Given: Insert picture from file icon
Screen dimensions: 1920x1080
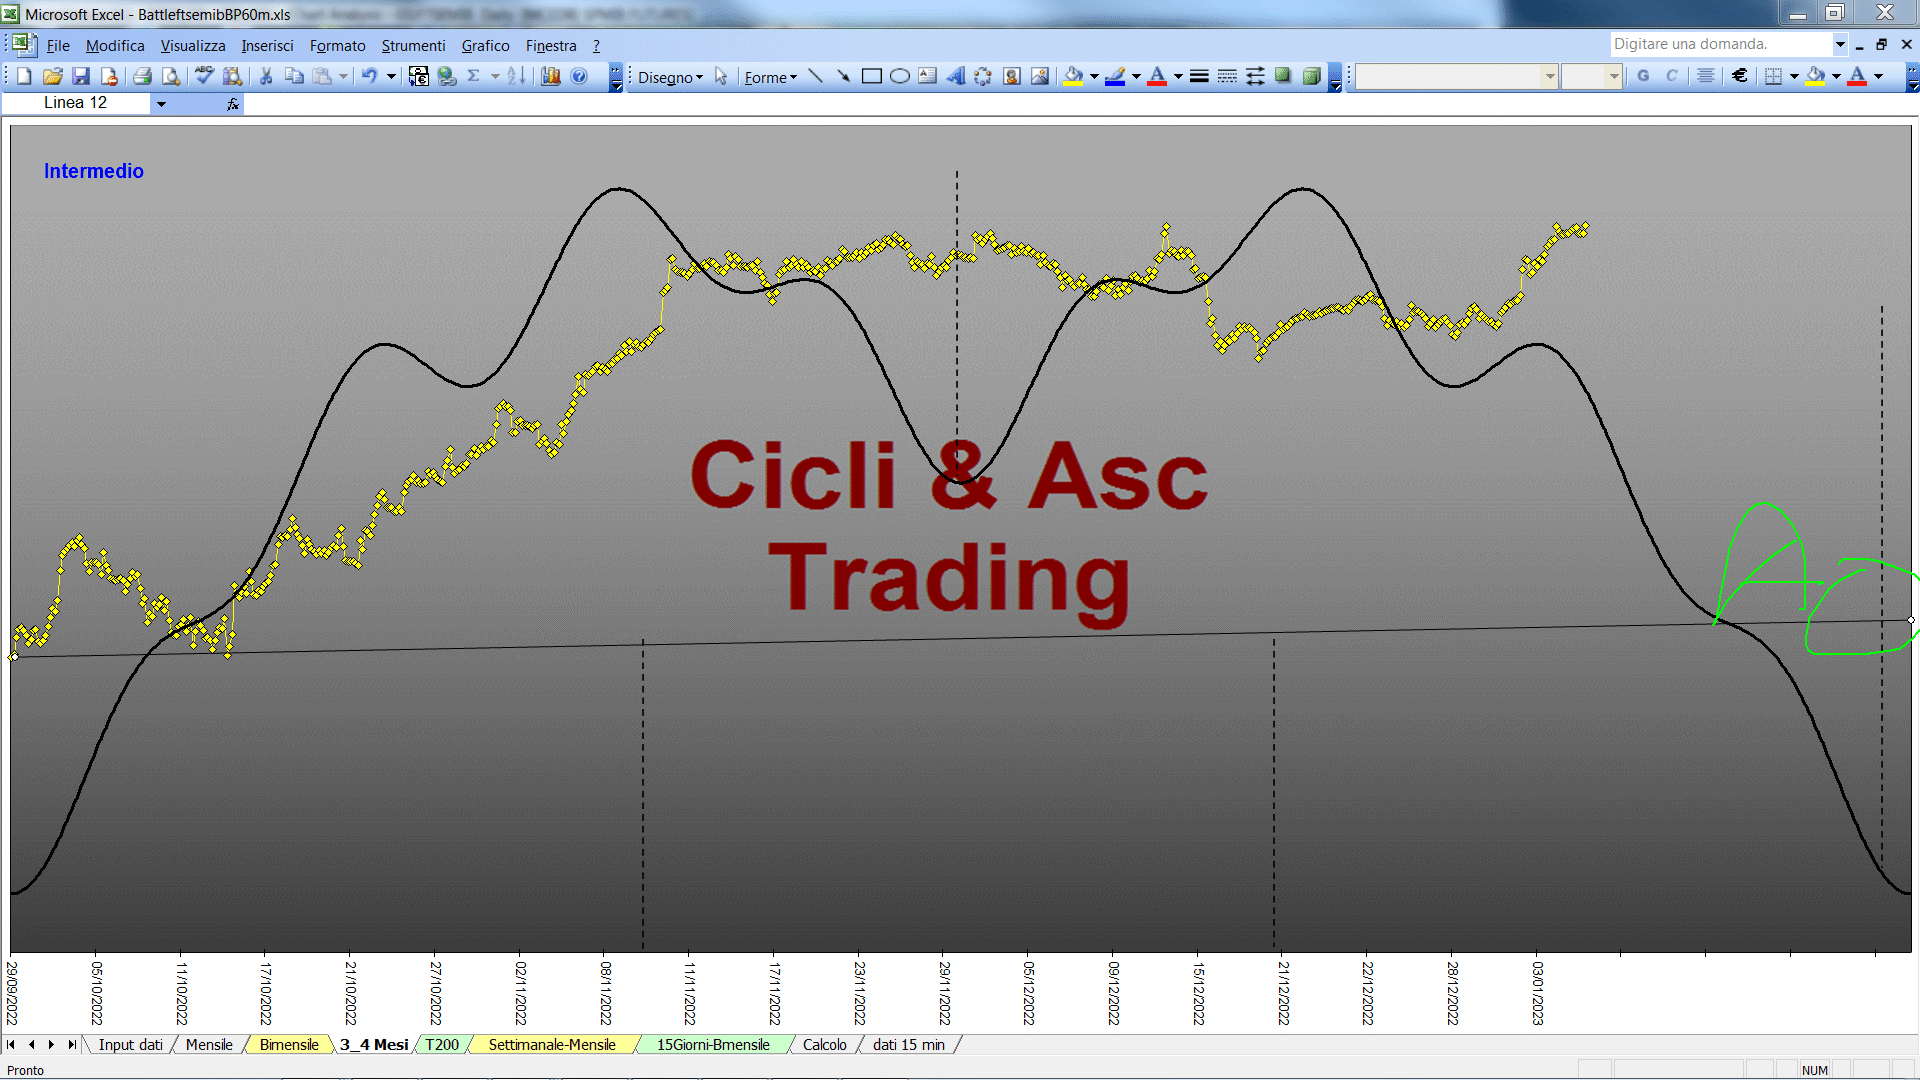Looking at the screenshot, I should (1040, 77).
